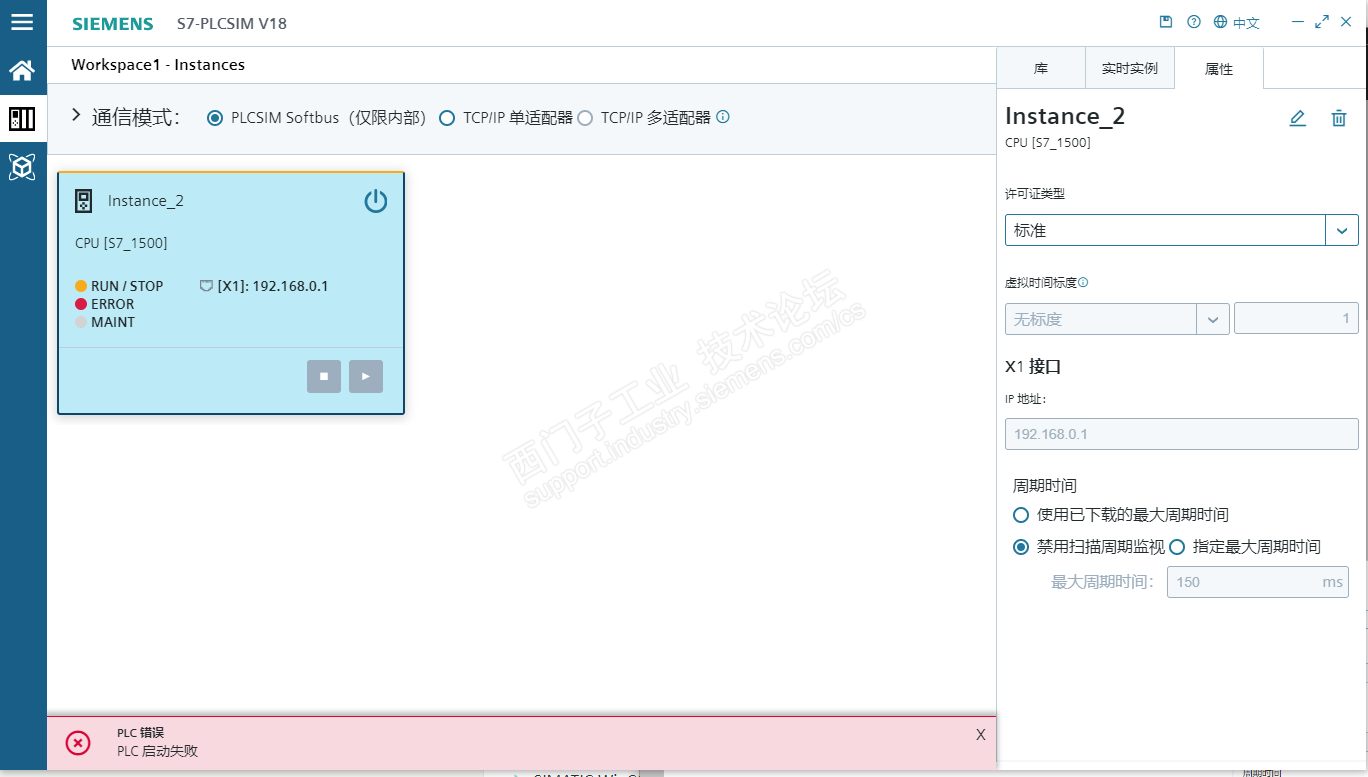Edit the Instance_2 name with pencil icon
This screenshot has width=1368, height=777.
point(1297,118)
